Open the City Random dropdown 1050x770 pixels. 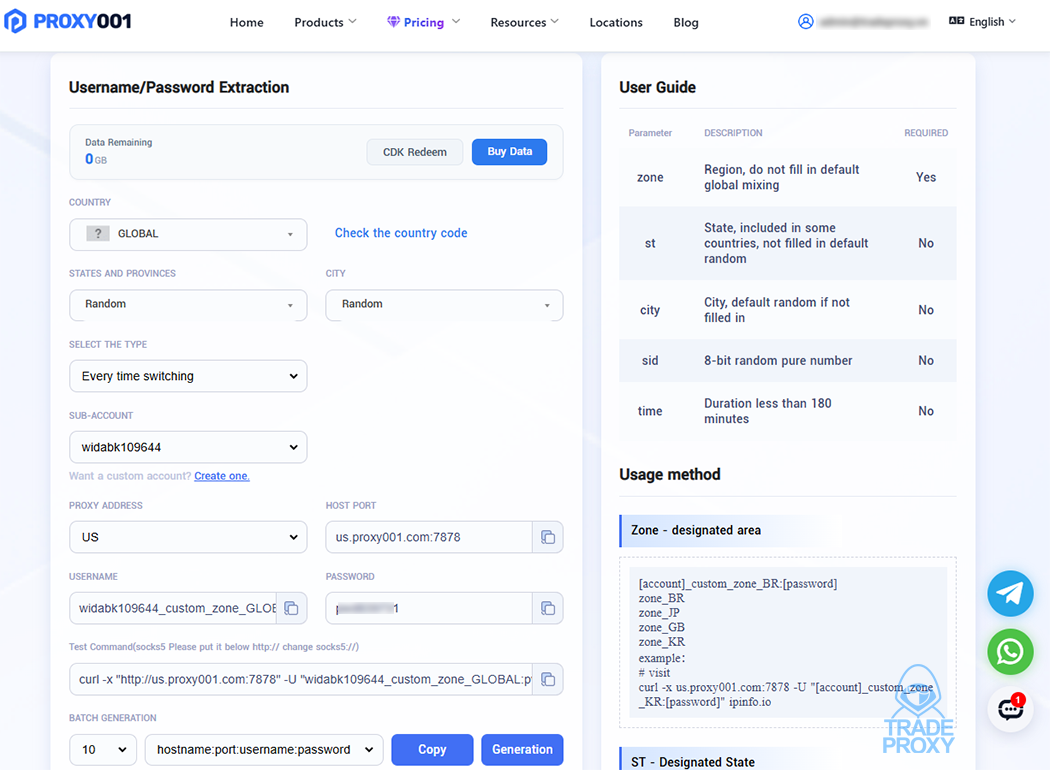(444, 305)
